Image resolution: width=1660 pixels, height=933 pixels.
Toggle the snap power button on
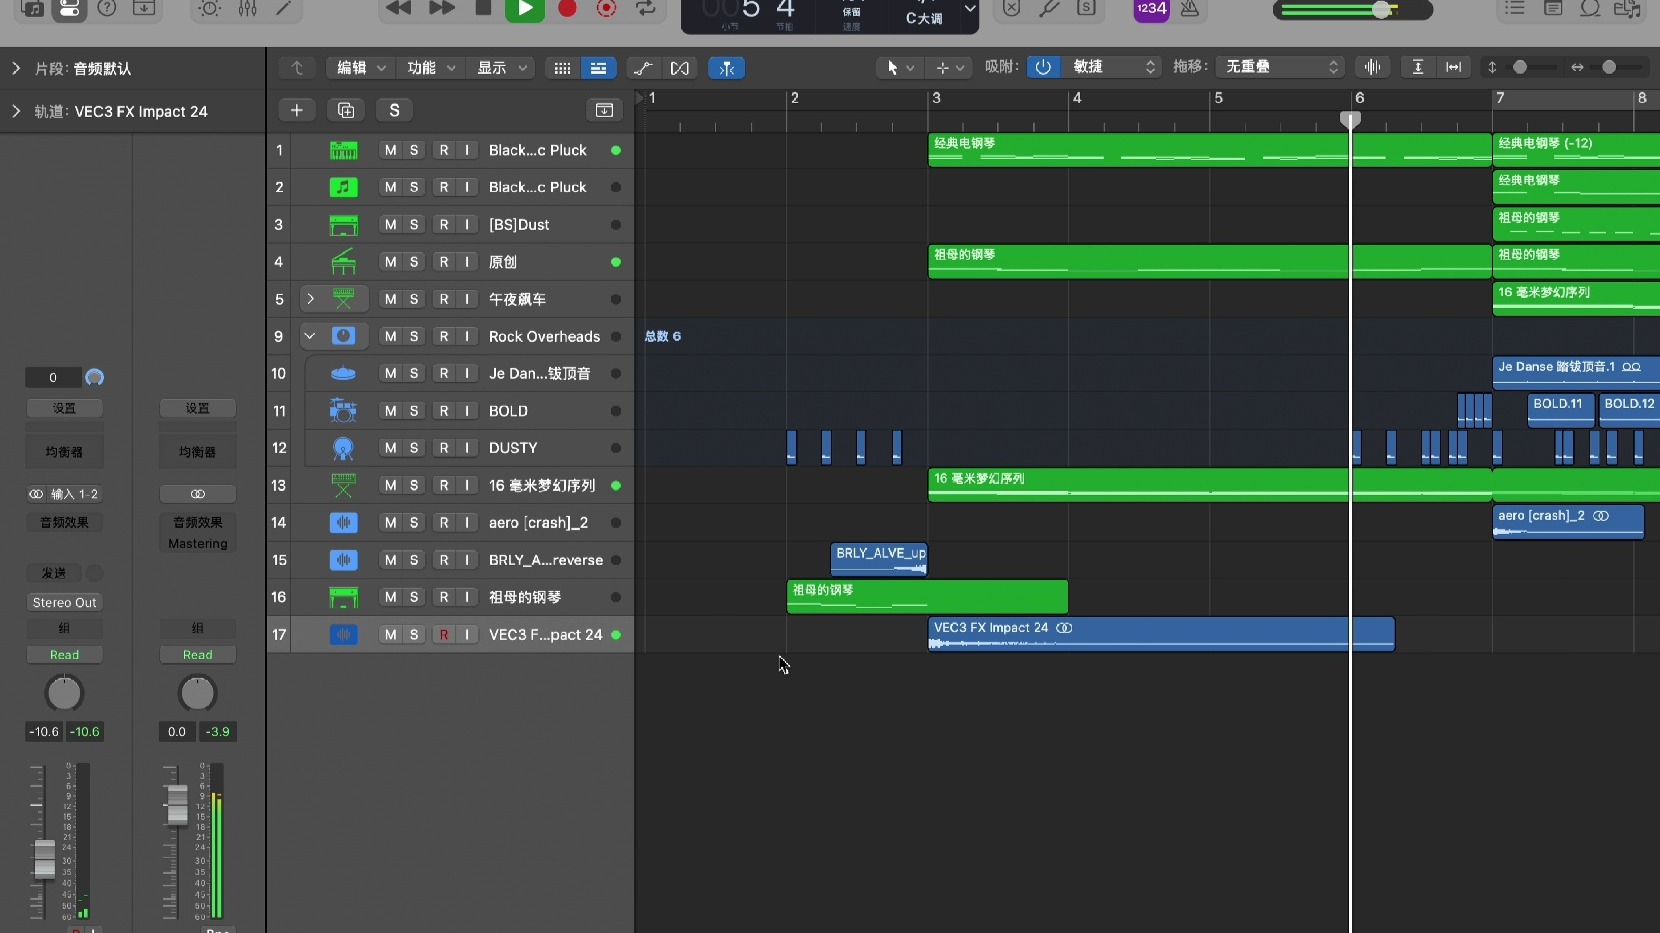[1043, 67]
